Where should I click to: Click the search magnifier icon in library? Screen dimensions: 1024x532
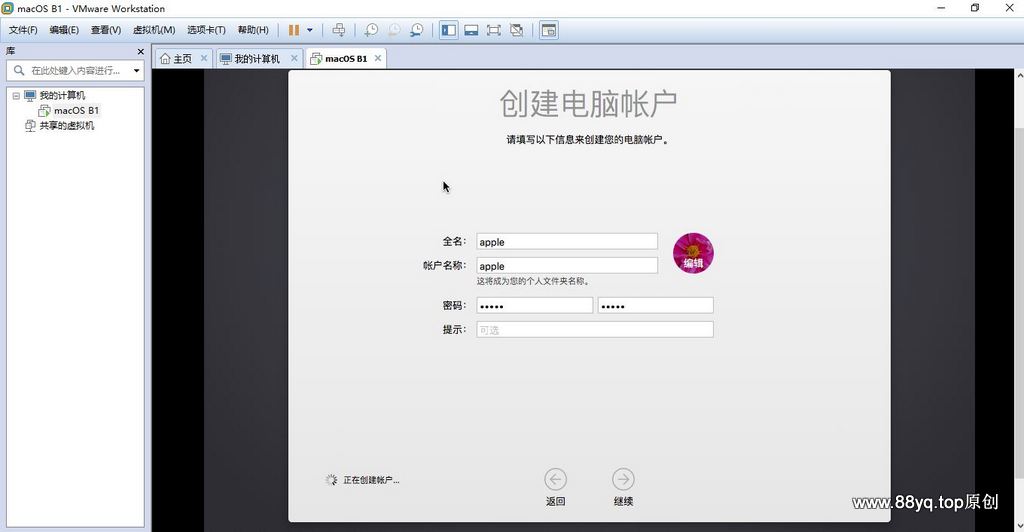click(18, 70)
